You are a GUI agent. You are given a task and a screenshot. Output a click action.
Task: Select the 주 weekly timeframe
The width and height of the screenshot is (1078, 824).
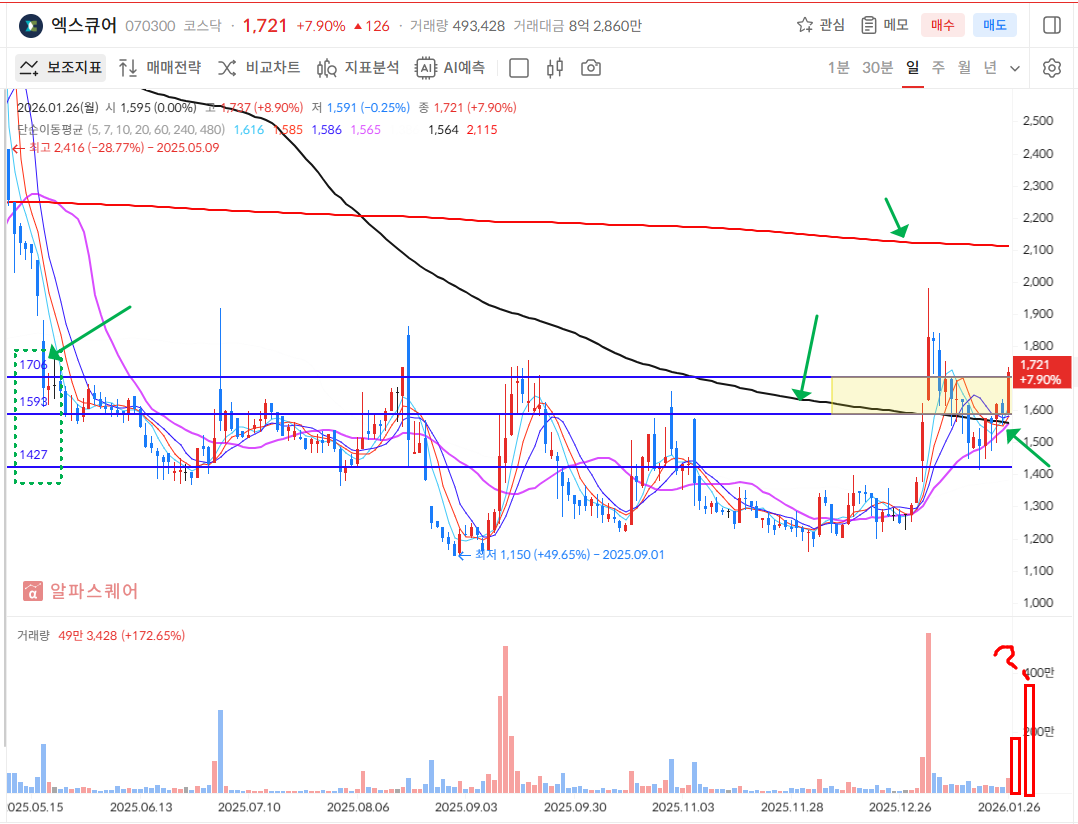[x=938, y=68]
